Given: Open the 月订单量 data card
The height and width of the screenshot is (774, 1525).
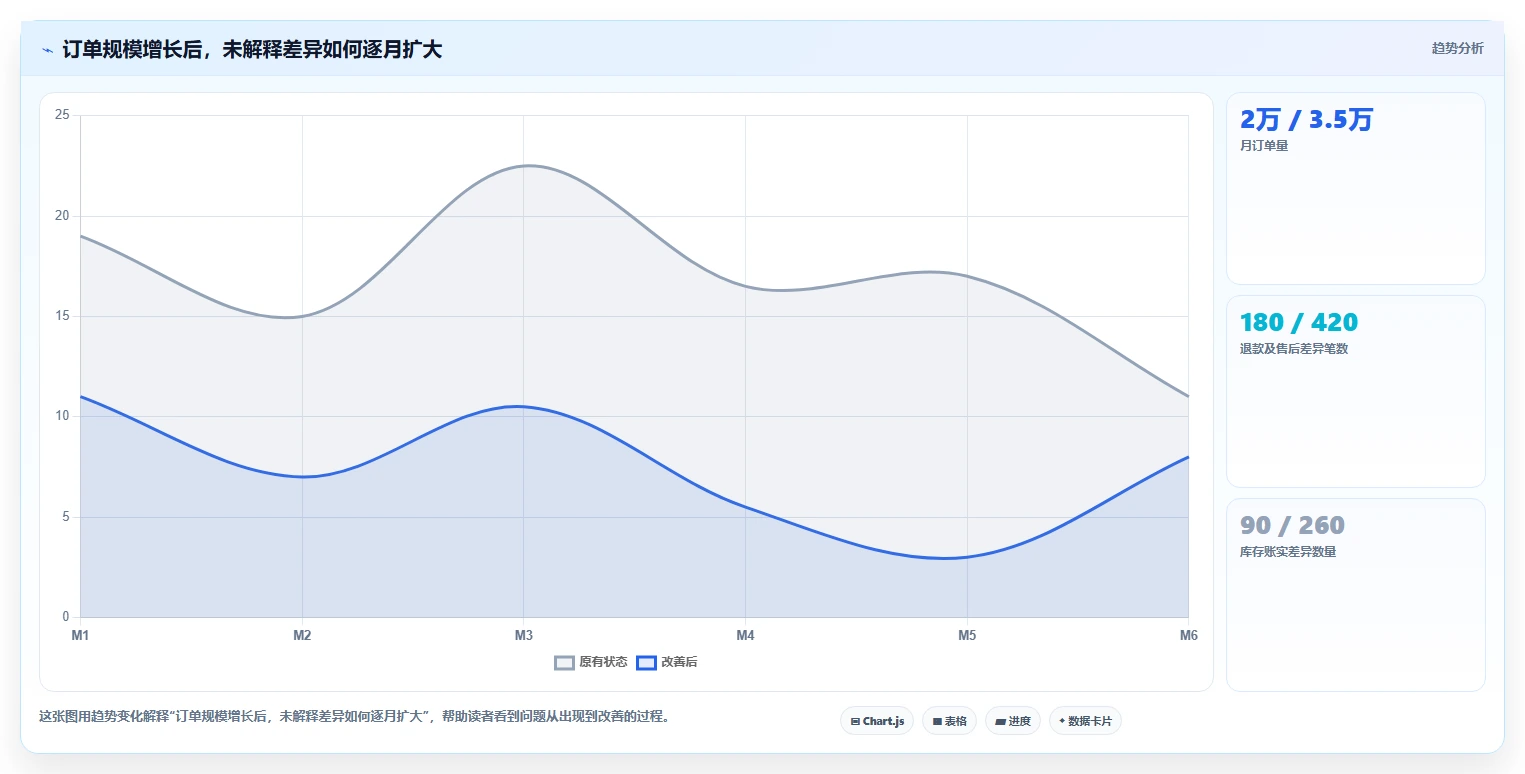Looking at the screenshot, I should pyautogui.click(x=1355, y=188).
